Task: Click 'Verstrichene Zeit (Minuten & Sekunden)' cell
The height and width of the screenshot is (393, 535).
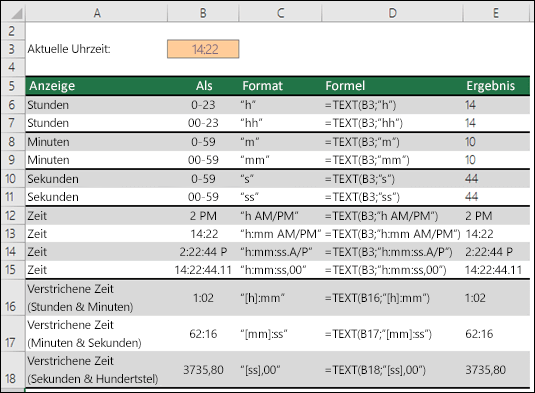Action: pos(97,334)
